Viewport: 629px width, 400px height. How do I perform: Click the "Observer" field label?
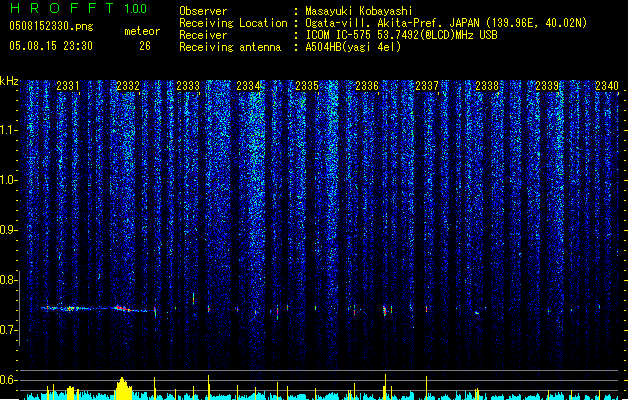(x=203, y=11)
